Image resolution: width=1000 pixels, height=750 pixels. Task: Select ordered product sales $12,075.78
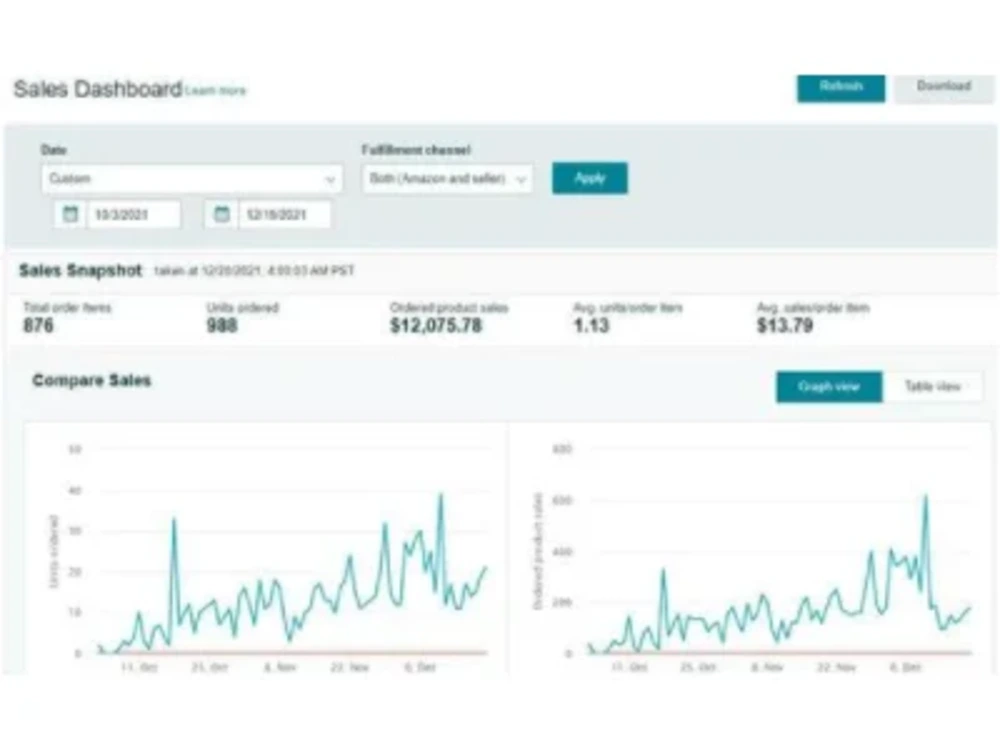(x=436, y=325)
